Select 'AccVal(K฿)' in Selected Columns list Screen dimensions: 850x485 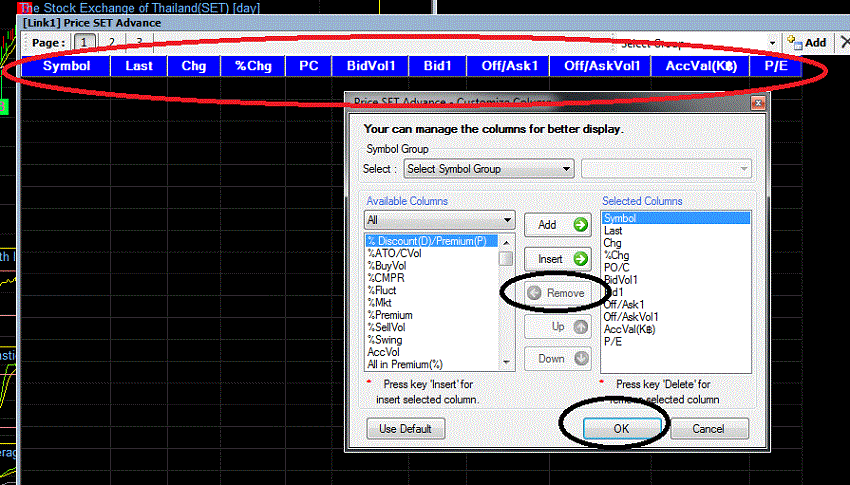tap(675, 329)
